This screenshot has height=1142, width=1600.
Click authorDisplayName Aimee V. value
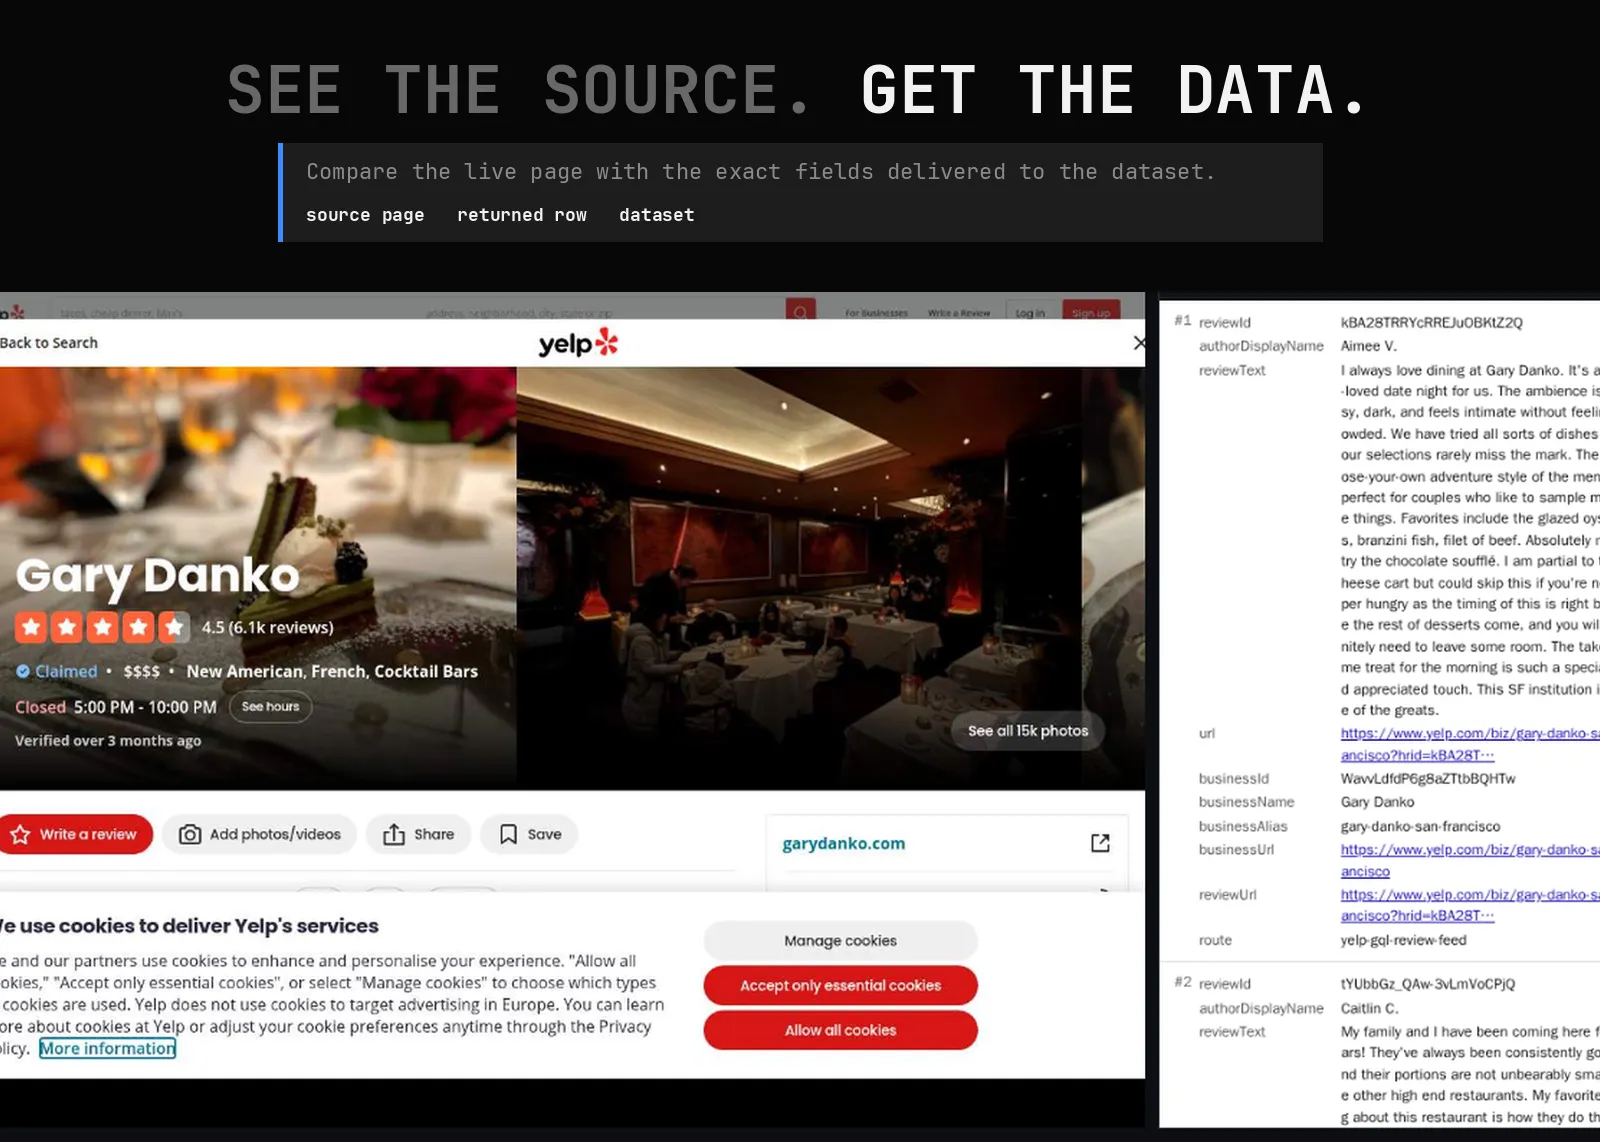(1368, 346)
